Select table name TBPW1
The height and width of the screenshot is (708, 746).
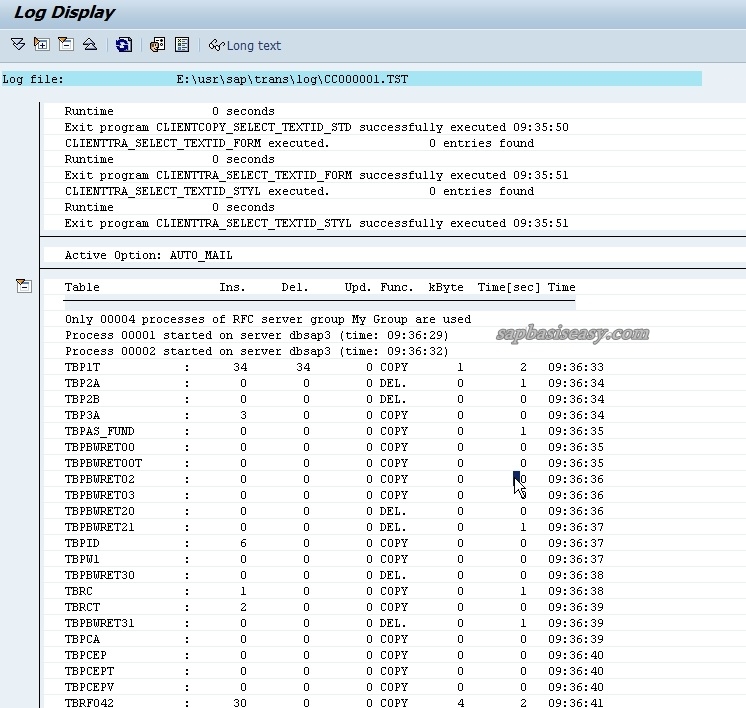click(x=82, y=559)
